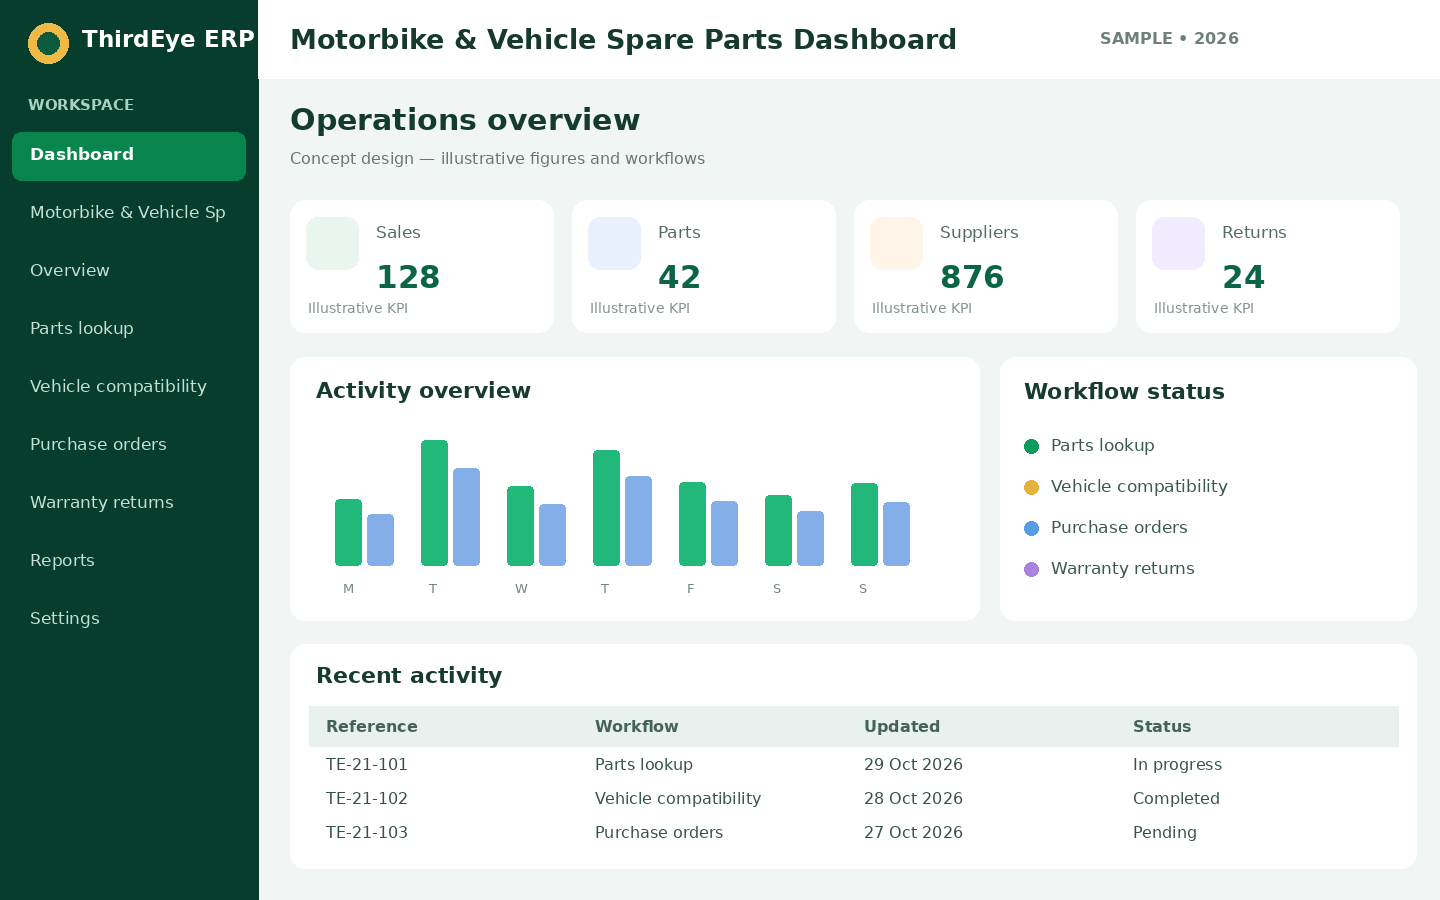Click purple dot beside Warranty returns status
This screenshot has height=900, width=1440.
tap(1032, 569)
